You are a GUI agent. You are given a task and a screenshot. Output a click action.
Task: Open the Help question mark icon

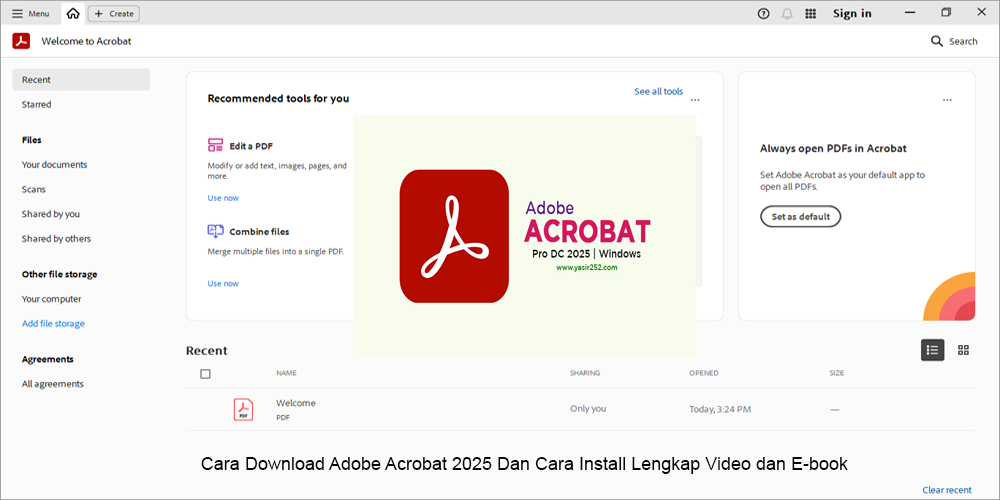(763, 13)
